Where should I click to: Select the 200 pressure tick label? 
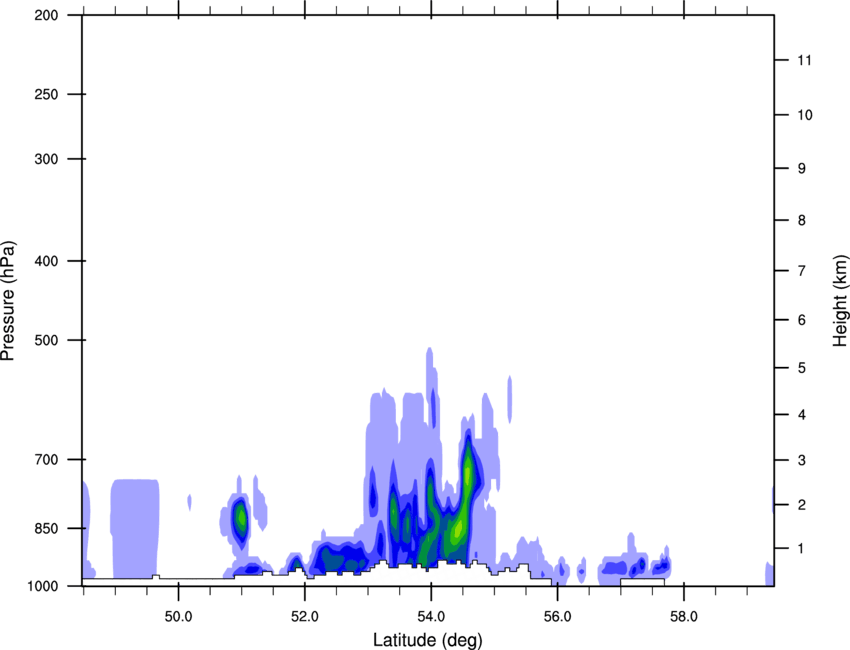[x=46, y=15]
